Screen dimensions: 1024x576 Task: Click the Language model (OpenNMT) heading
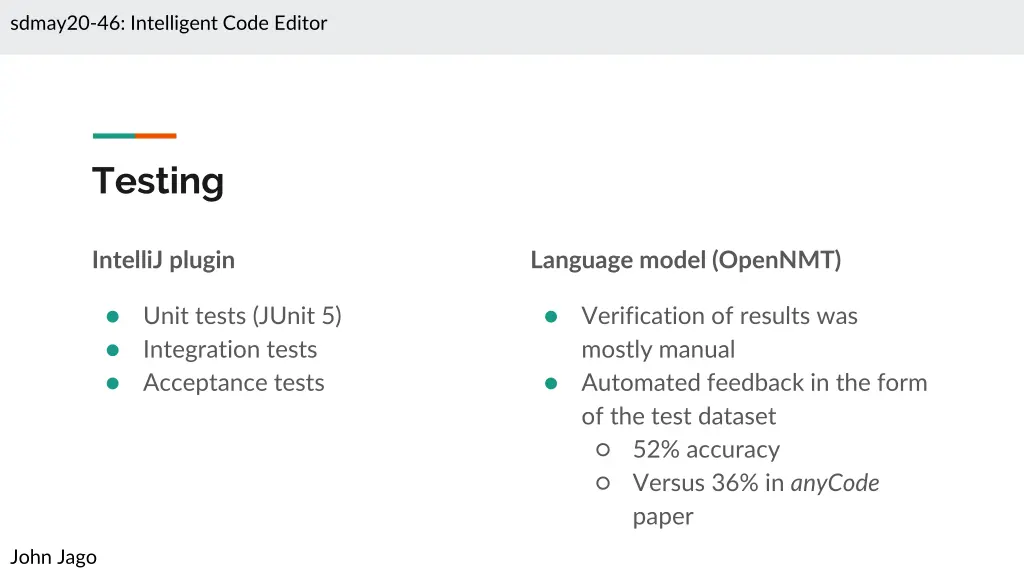click(x=686, y=260)
